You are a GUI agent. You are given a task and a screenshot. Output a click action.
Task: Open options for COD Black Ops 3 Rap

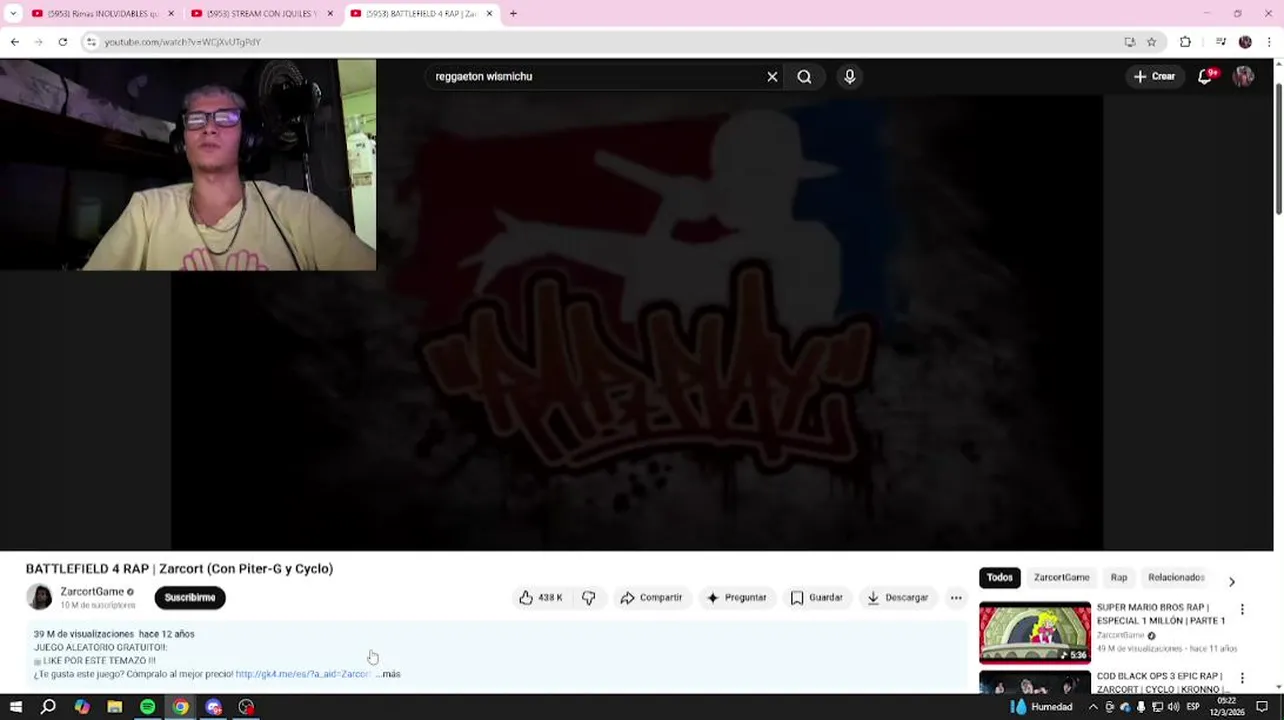[1242, 678]
